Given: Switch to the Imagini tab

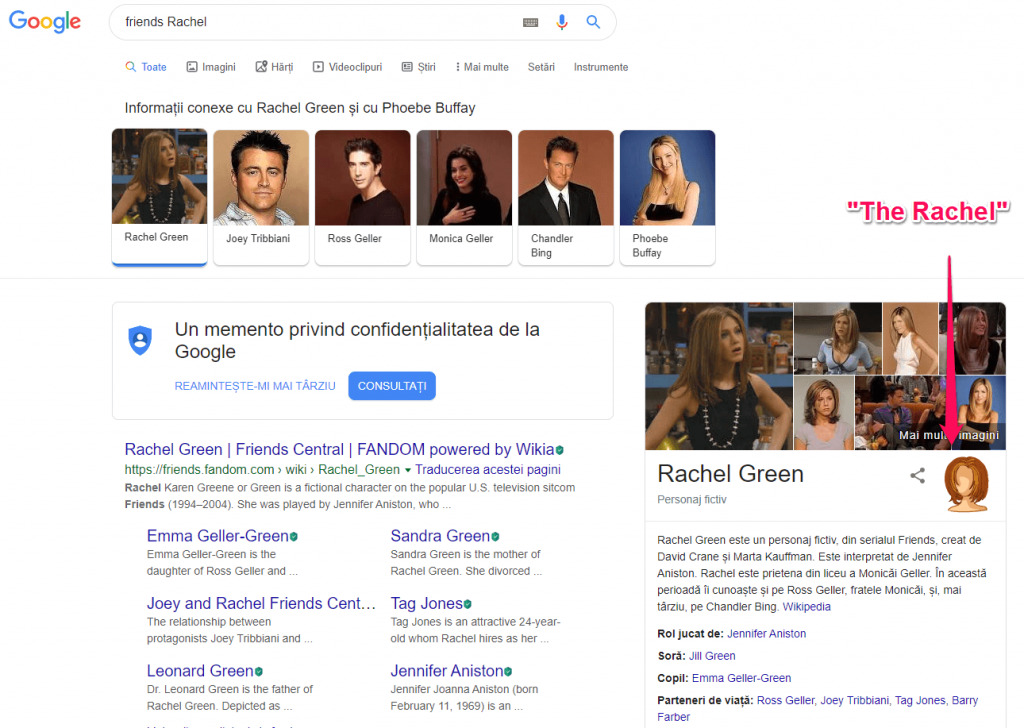Looking at the screenshot, I should click(211, 67).
